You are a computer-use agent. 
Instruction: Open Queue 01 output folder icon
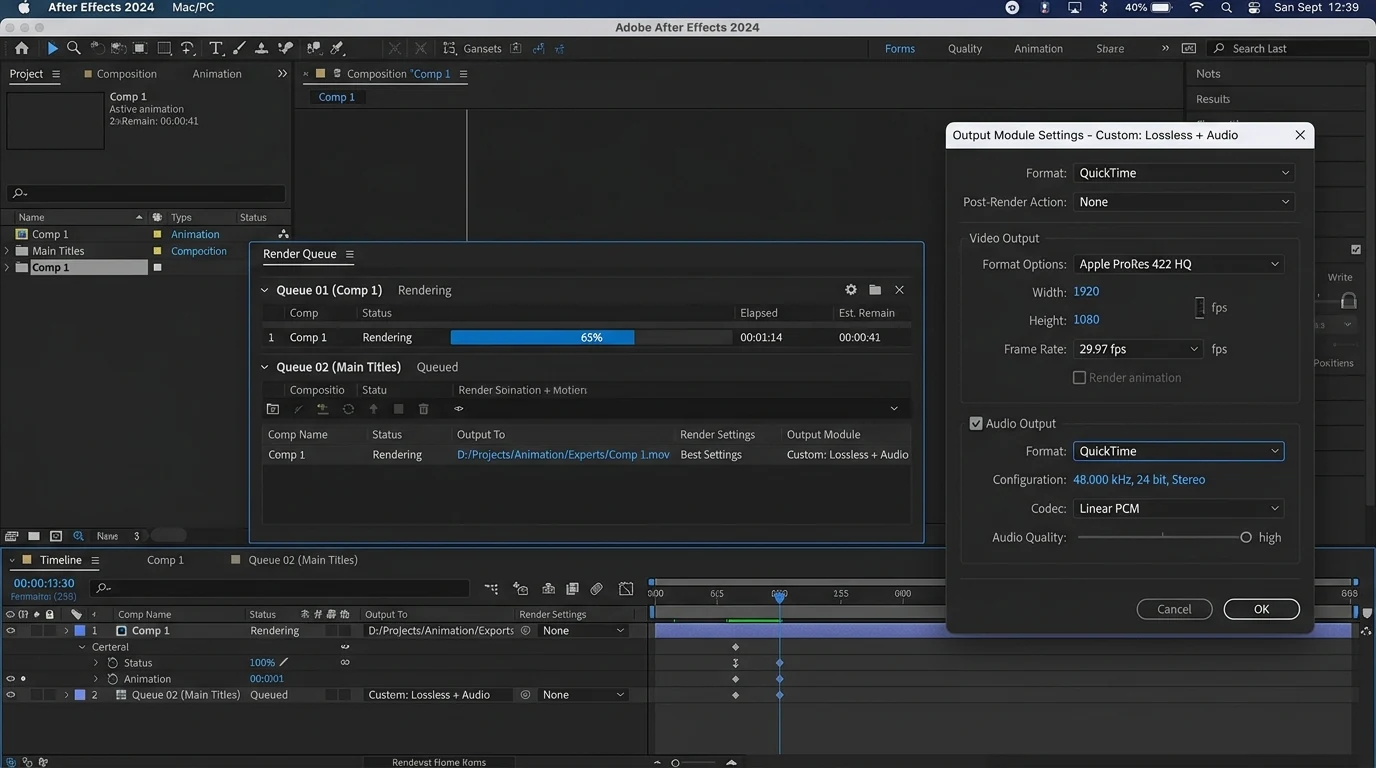pyautogui.click(x=875, y=290)
